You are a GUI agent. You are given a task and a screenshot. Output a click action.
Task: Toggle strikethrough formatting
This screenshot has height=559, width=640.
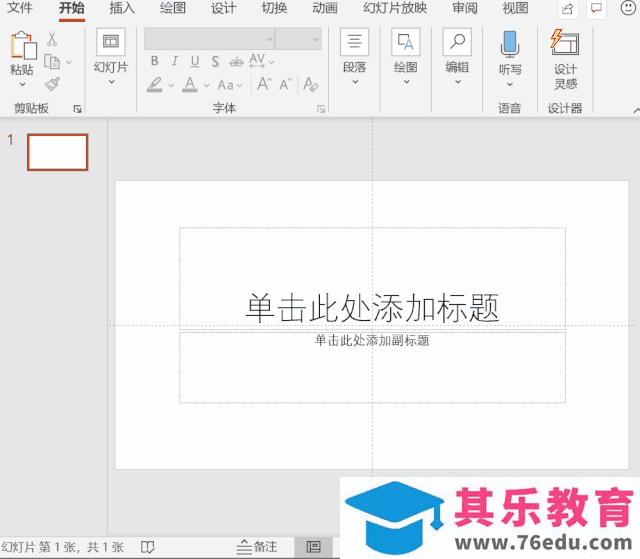click(x=236, y=62)
